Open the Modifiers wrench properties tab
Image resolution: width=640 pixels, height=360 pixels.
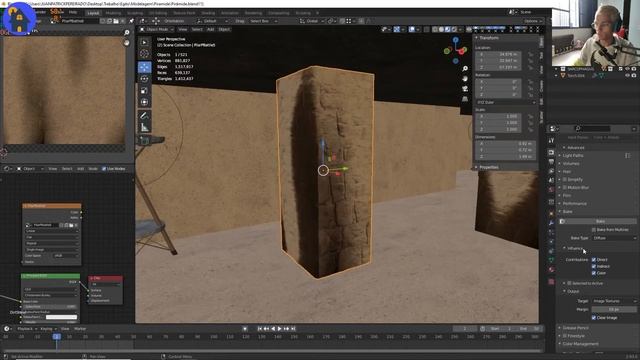pyautogui.click(x=551, y=223)
